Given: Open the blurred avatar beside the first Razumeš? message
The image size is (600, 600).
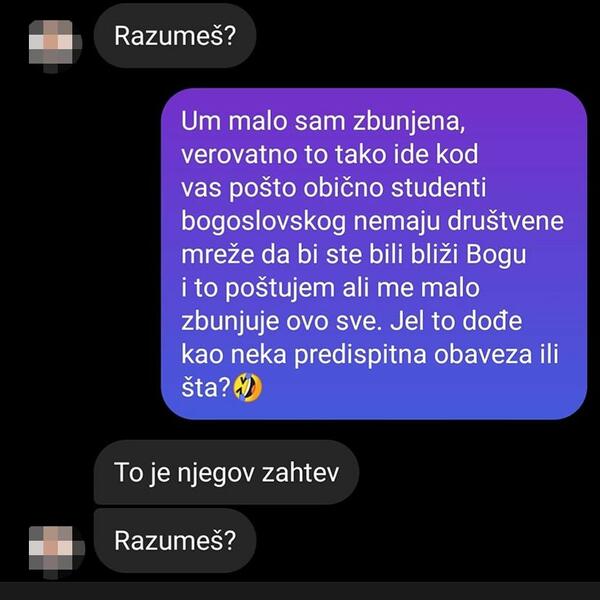Looking at the screenshot, I should [x=55, y=46].
